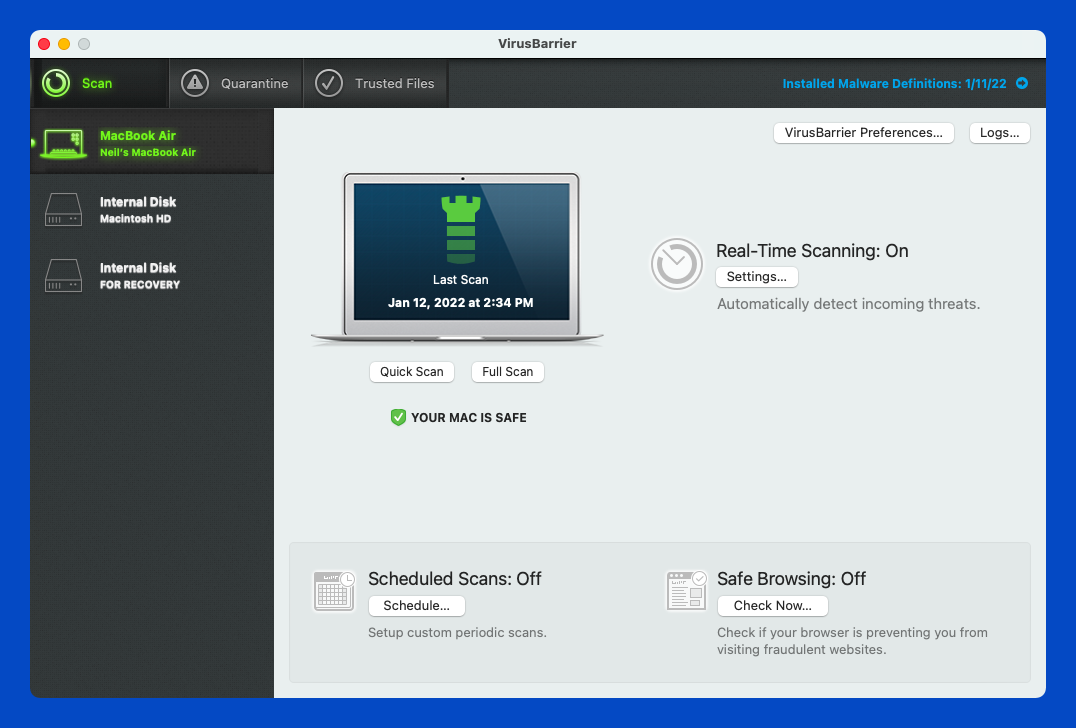Image resolution: width=1076 pixels, height=728 pixels.
Task: Open the Quarantine tab
Action: click(x=237, y=83)
